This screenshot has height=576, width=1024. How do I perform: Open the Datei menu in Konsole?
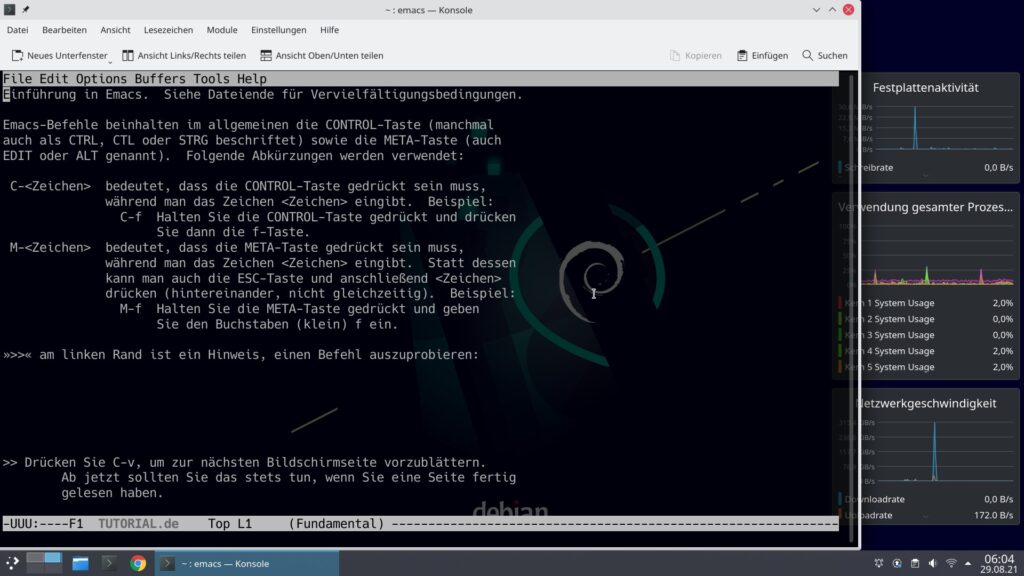18,30
